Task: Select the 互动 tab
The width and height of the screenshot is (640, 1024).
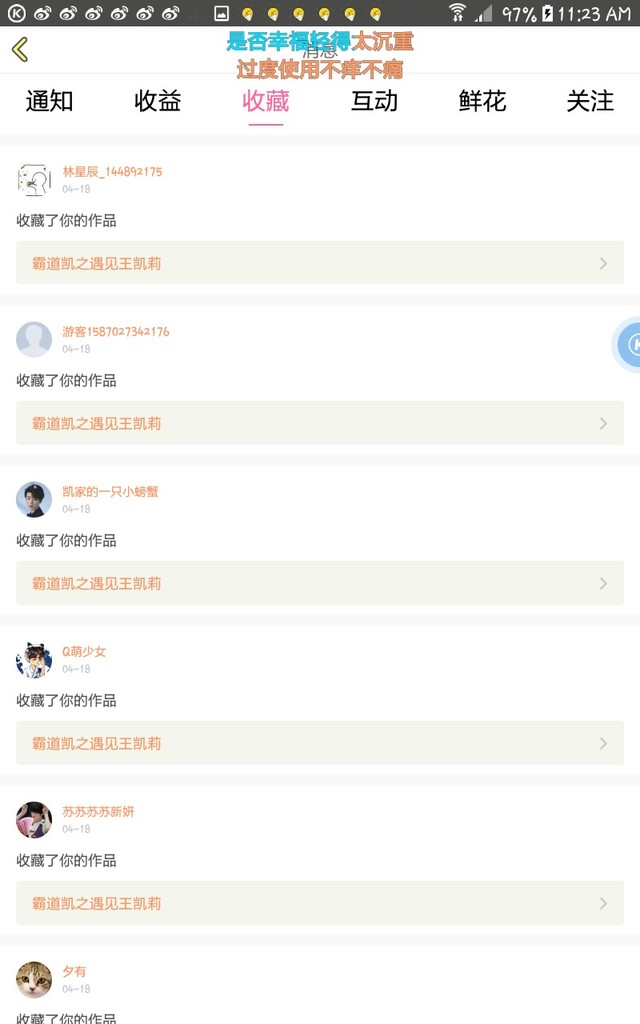Action: pyautogui.click(x=374, y=101)
